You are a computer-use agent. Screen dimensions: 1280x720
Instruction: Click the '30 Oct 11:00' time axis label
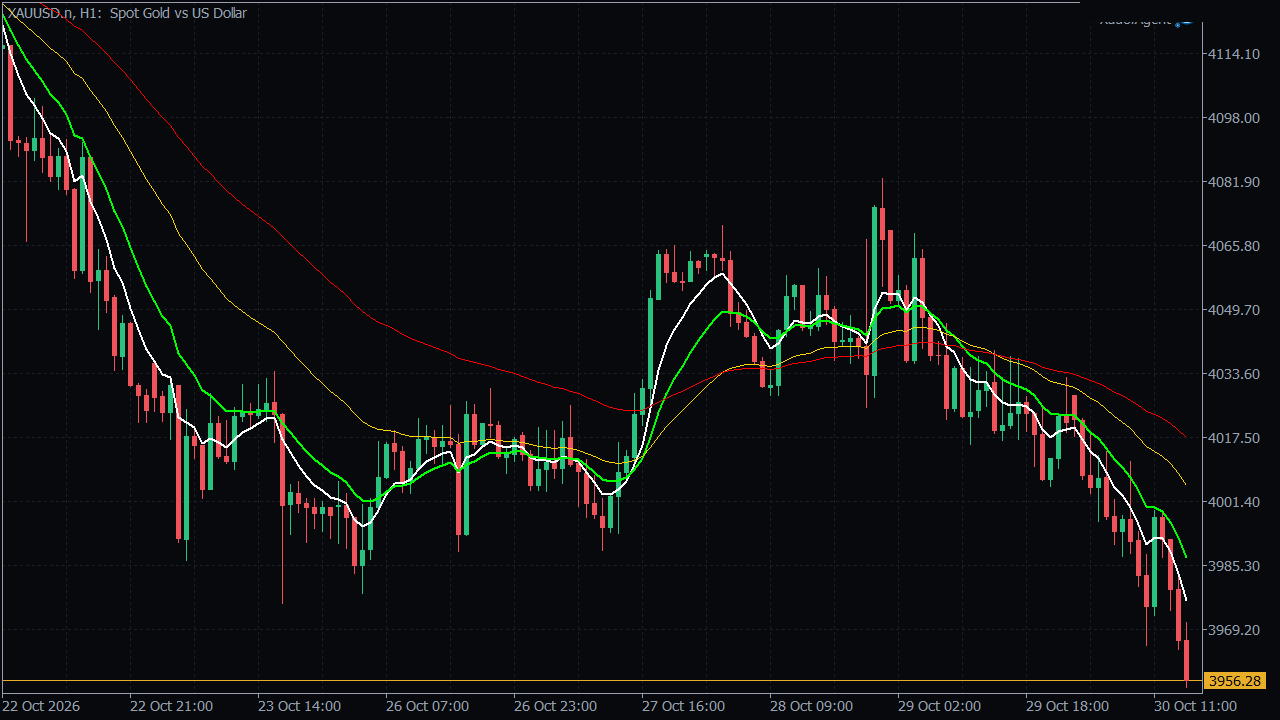[x=1196, y=706]
